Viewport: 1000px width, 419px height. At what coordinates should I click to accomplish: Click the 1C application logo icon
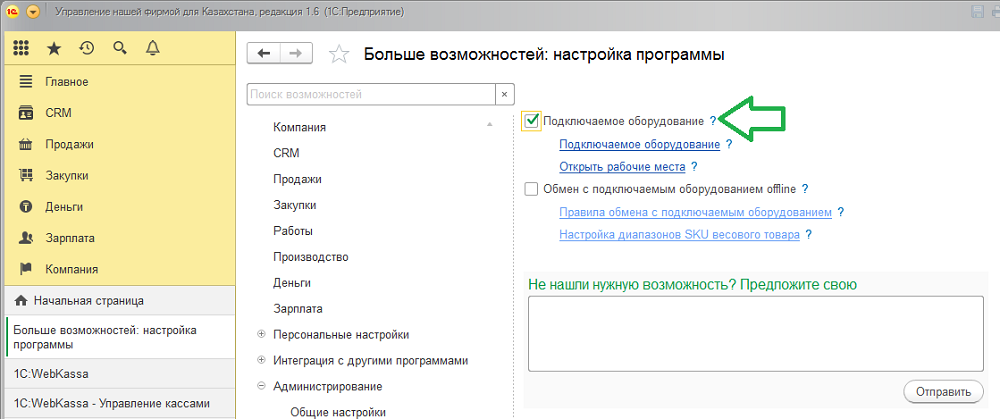click(12, 11)
